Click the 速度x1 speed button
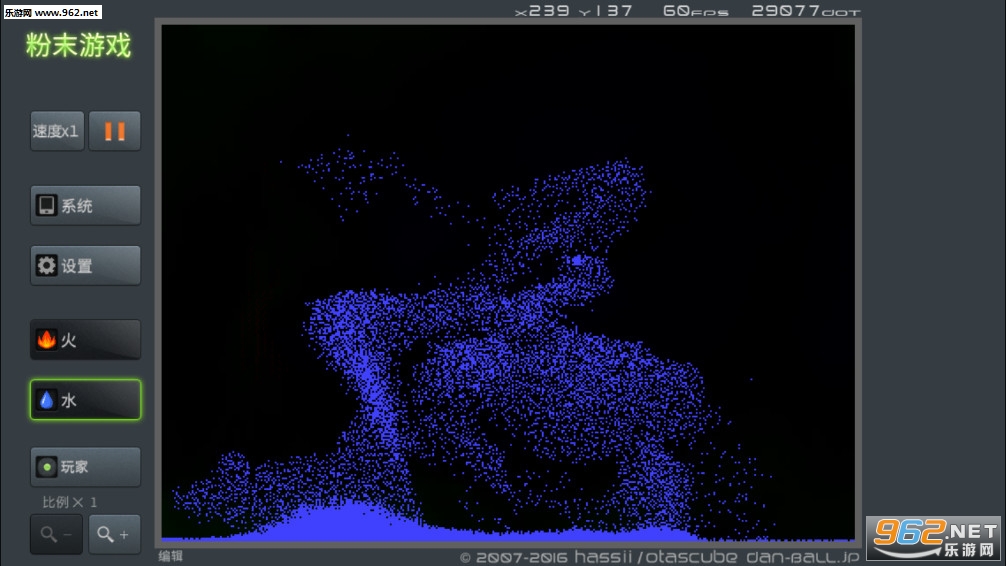This screenshot has width=1006, height=566. point(57,131)
